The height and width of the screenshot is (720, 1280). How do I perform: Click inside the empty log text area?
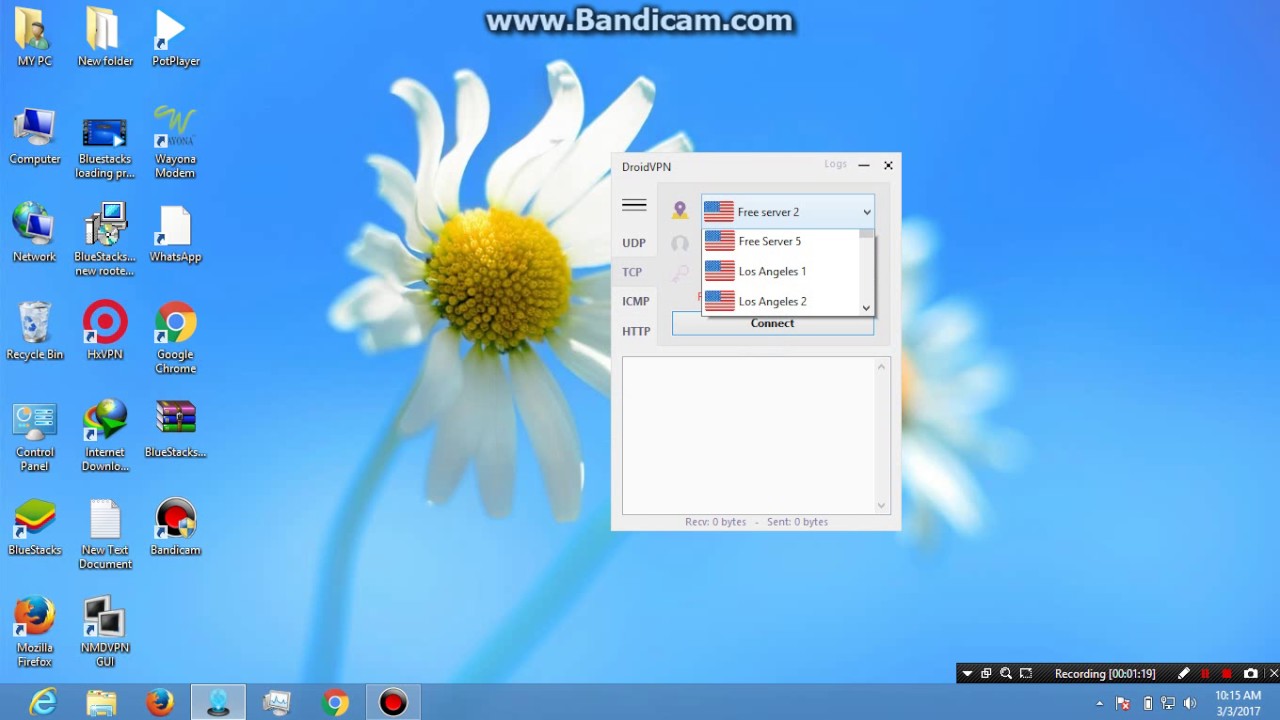[748, 436]
